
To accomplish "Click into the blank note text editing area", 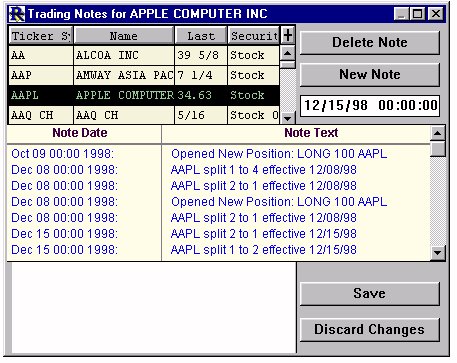I will [153, 308].
